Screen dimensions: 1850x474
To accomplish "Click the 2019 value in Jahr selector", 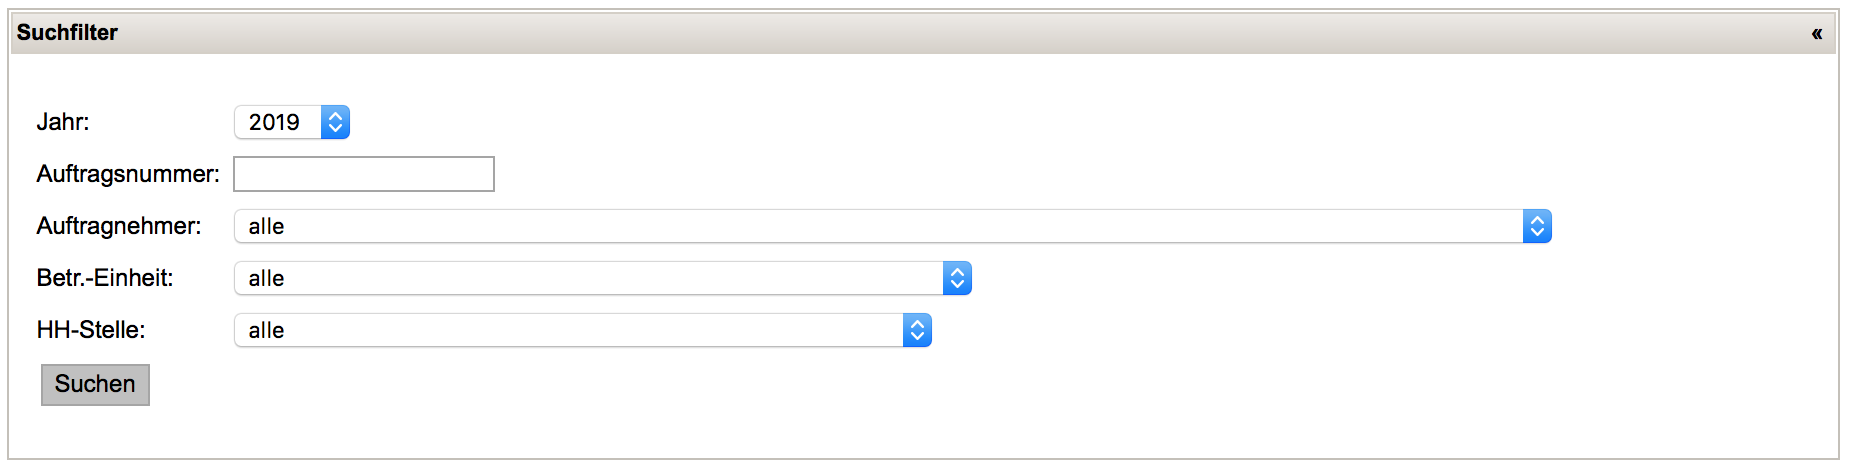I will click(x=274, y=122).
